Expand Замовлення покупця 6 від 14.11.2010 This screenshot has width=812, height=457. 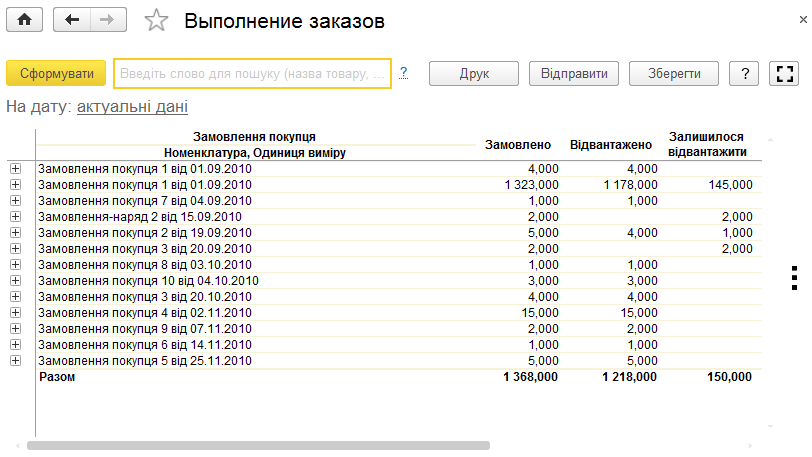(16, 346)
